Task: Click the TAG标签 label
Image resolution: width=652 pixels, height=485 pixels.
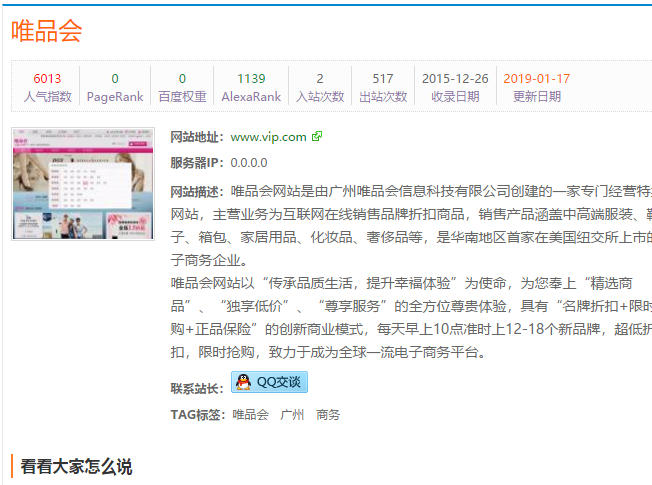Action: tap(198, 415)
